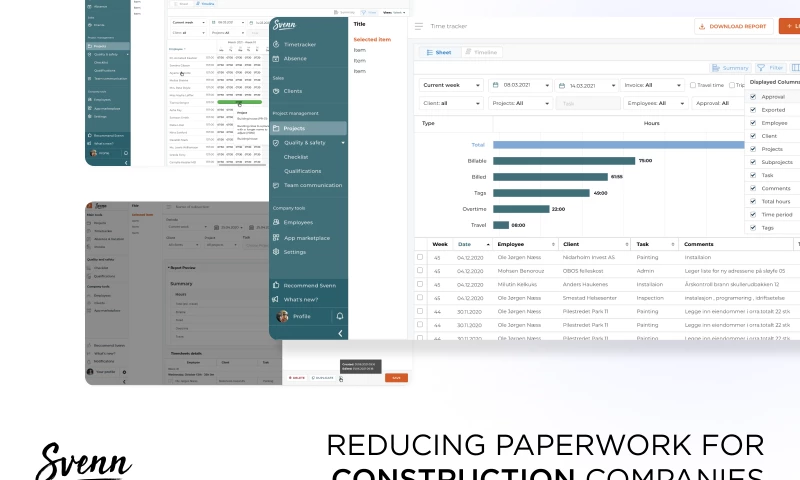Open the Approval: All dropdown
This screenshot has height=480, width=800.
719,103
